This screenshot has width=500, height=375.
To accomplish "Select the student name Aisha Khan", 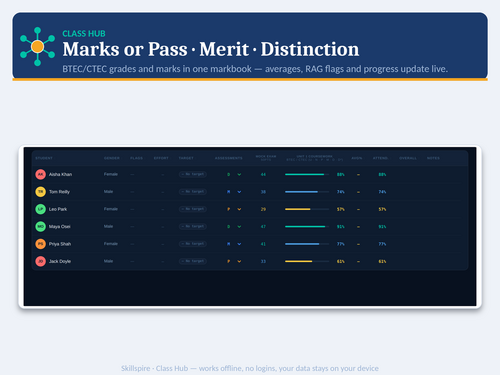I will [x=60, y=174].
